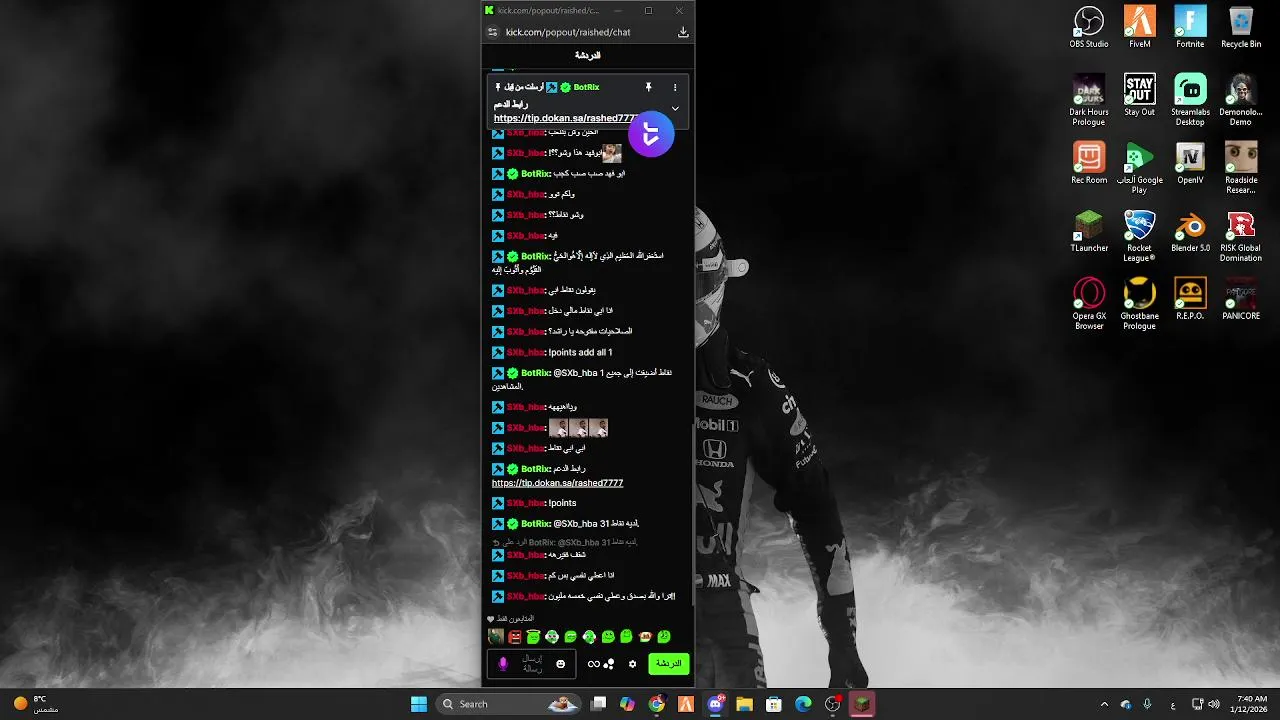
Task: Open pinned tip.dokan.sa support link
Action: point(566,118)
